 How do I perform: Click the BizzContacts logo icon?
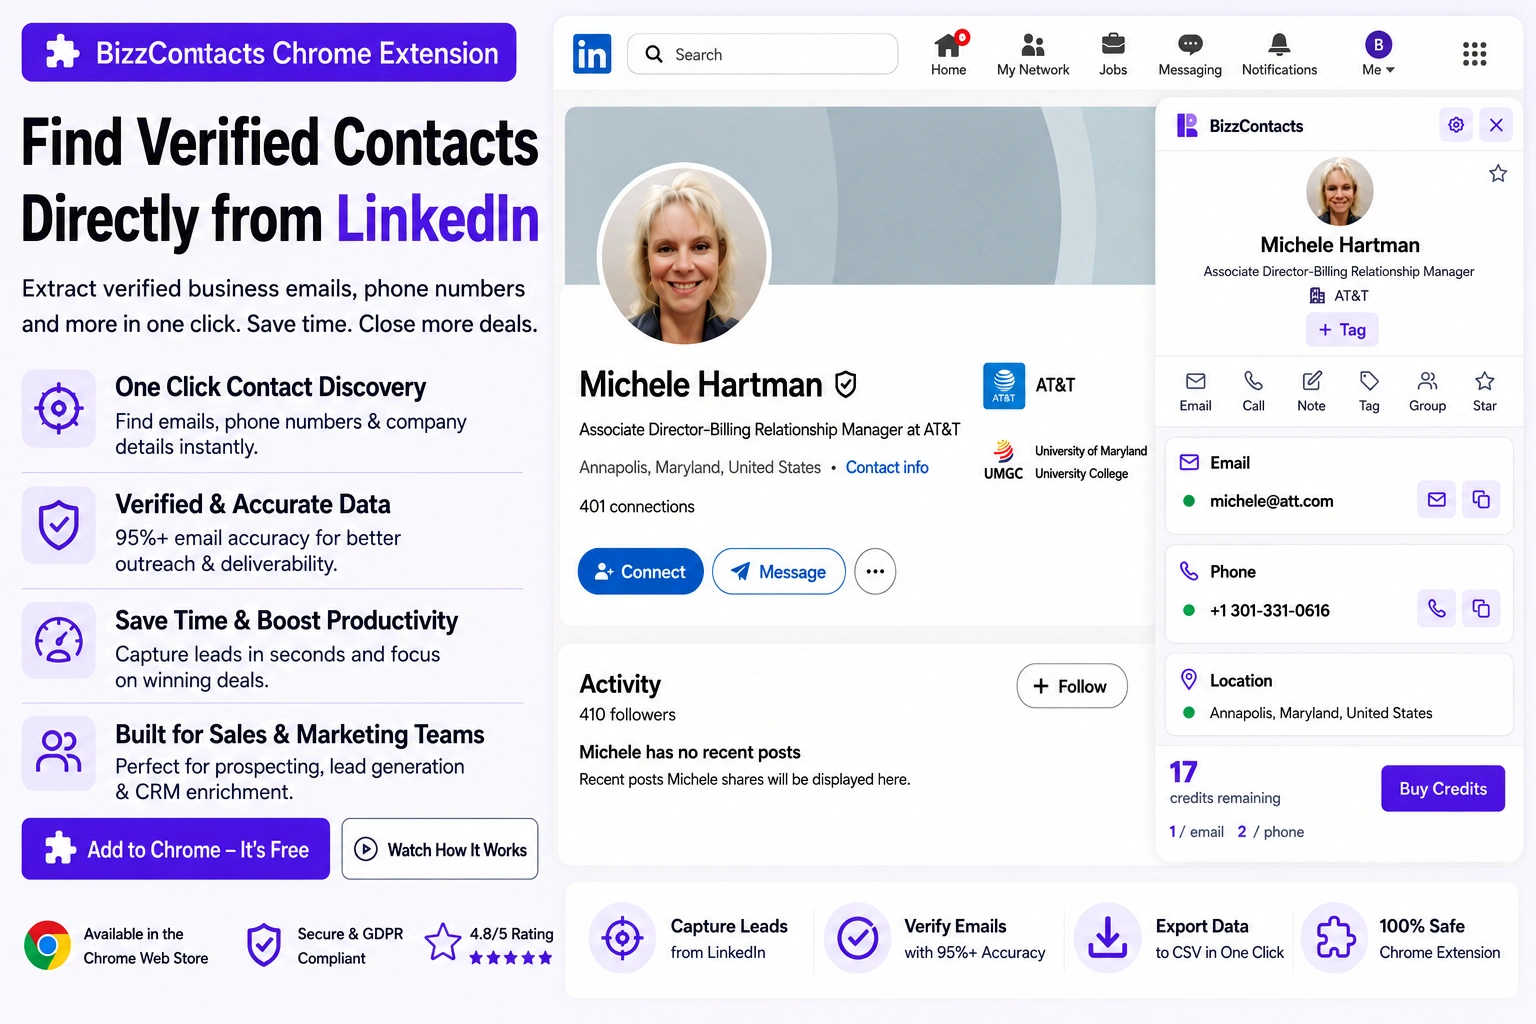coord(1187,125)
